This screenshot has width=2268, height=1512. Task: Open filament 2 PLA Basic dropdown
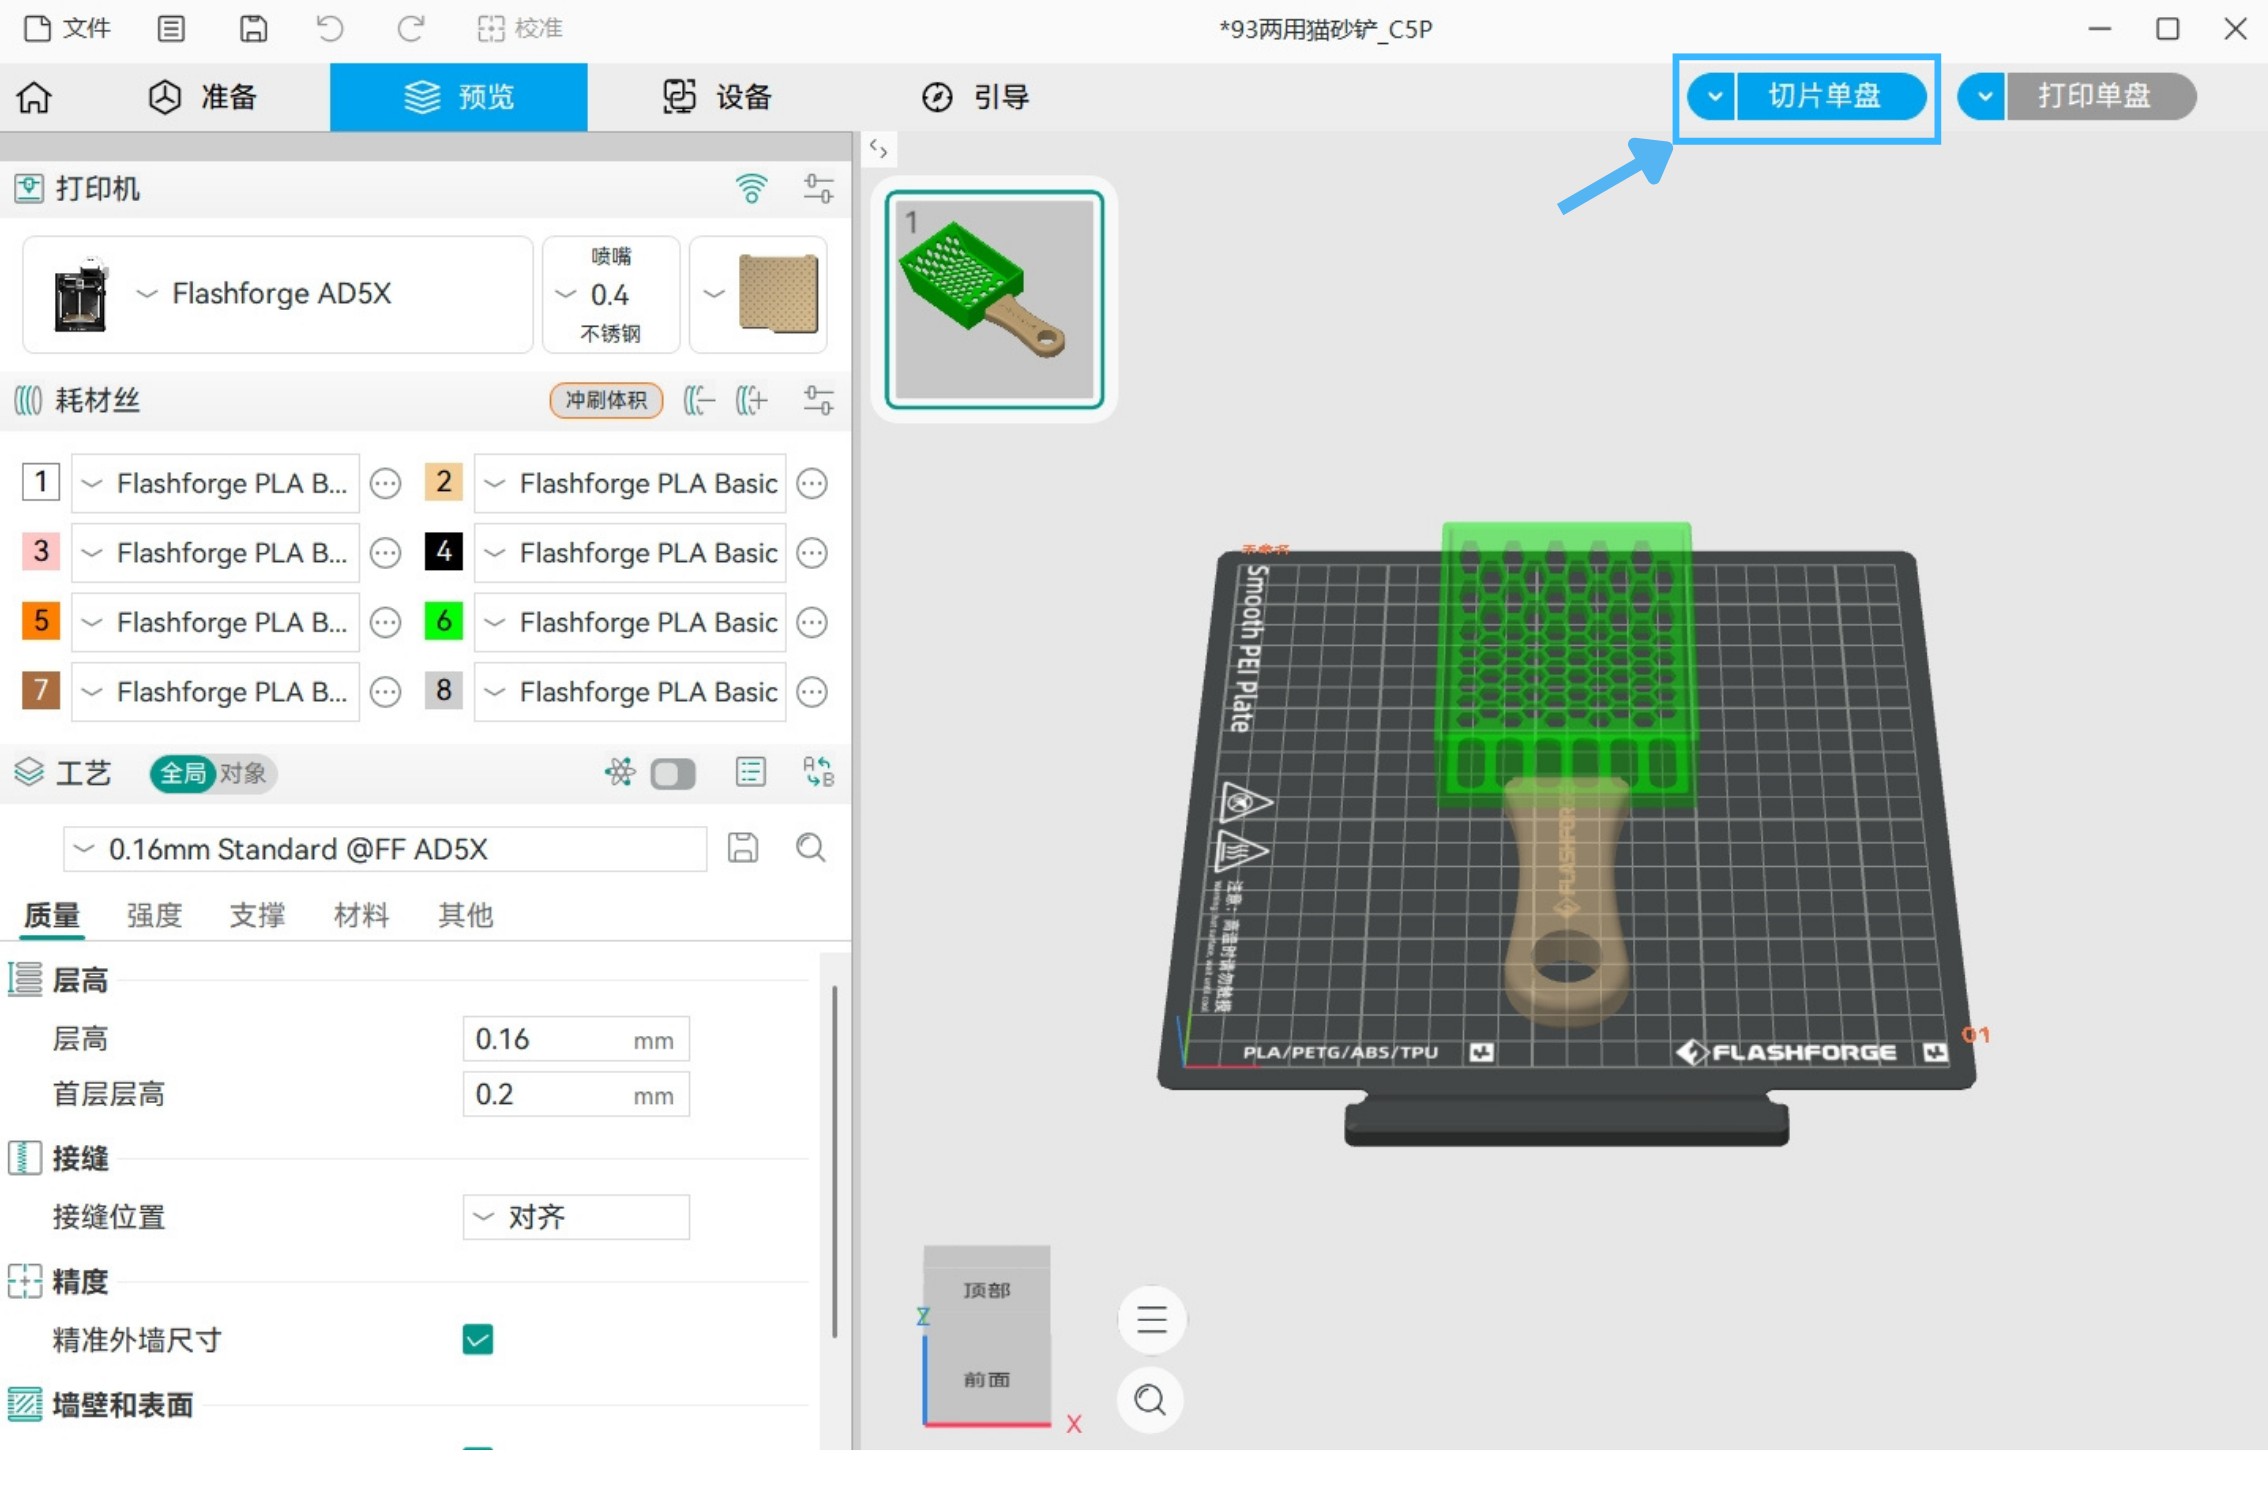tap(630, 483)
